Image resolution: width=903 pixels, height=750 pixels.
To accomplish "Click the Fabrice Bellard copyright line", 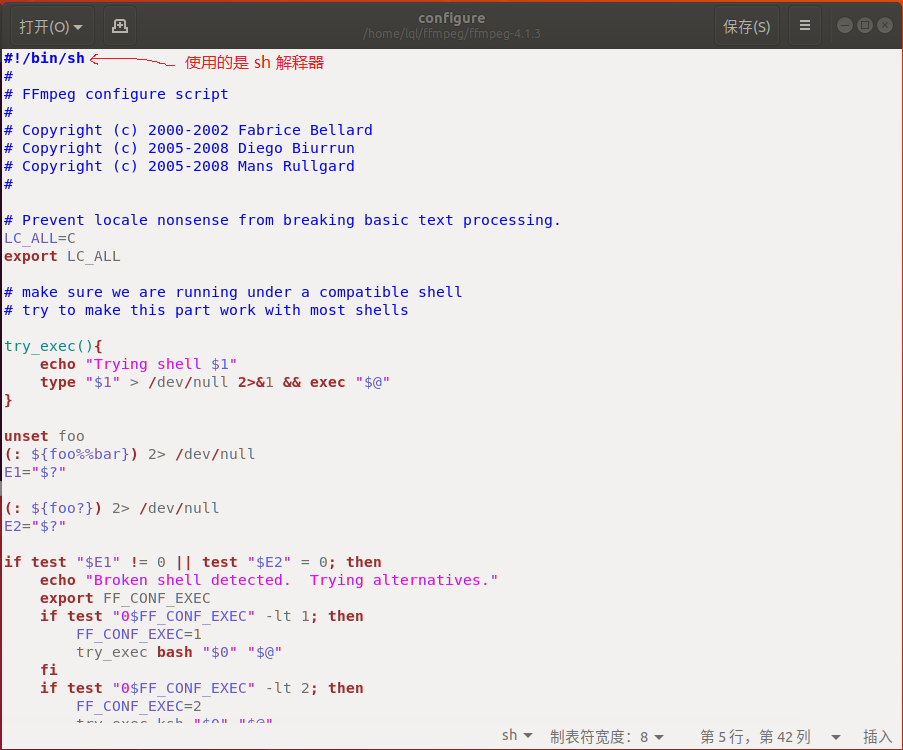I will coord(188,130).
